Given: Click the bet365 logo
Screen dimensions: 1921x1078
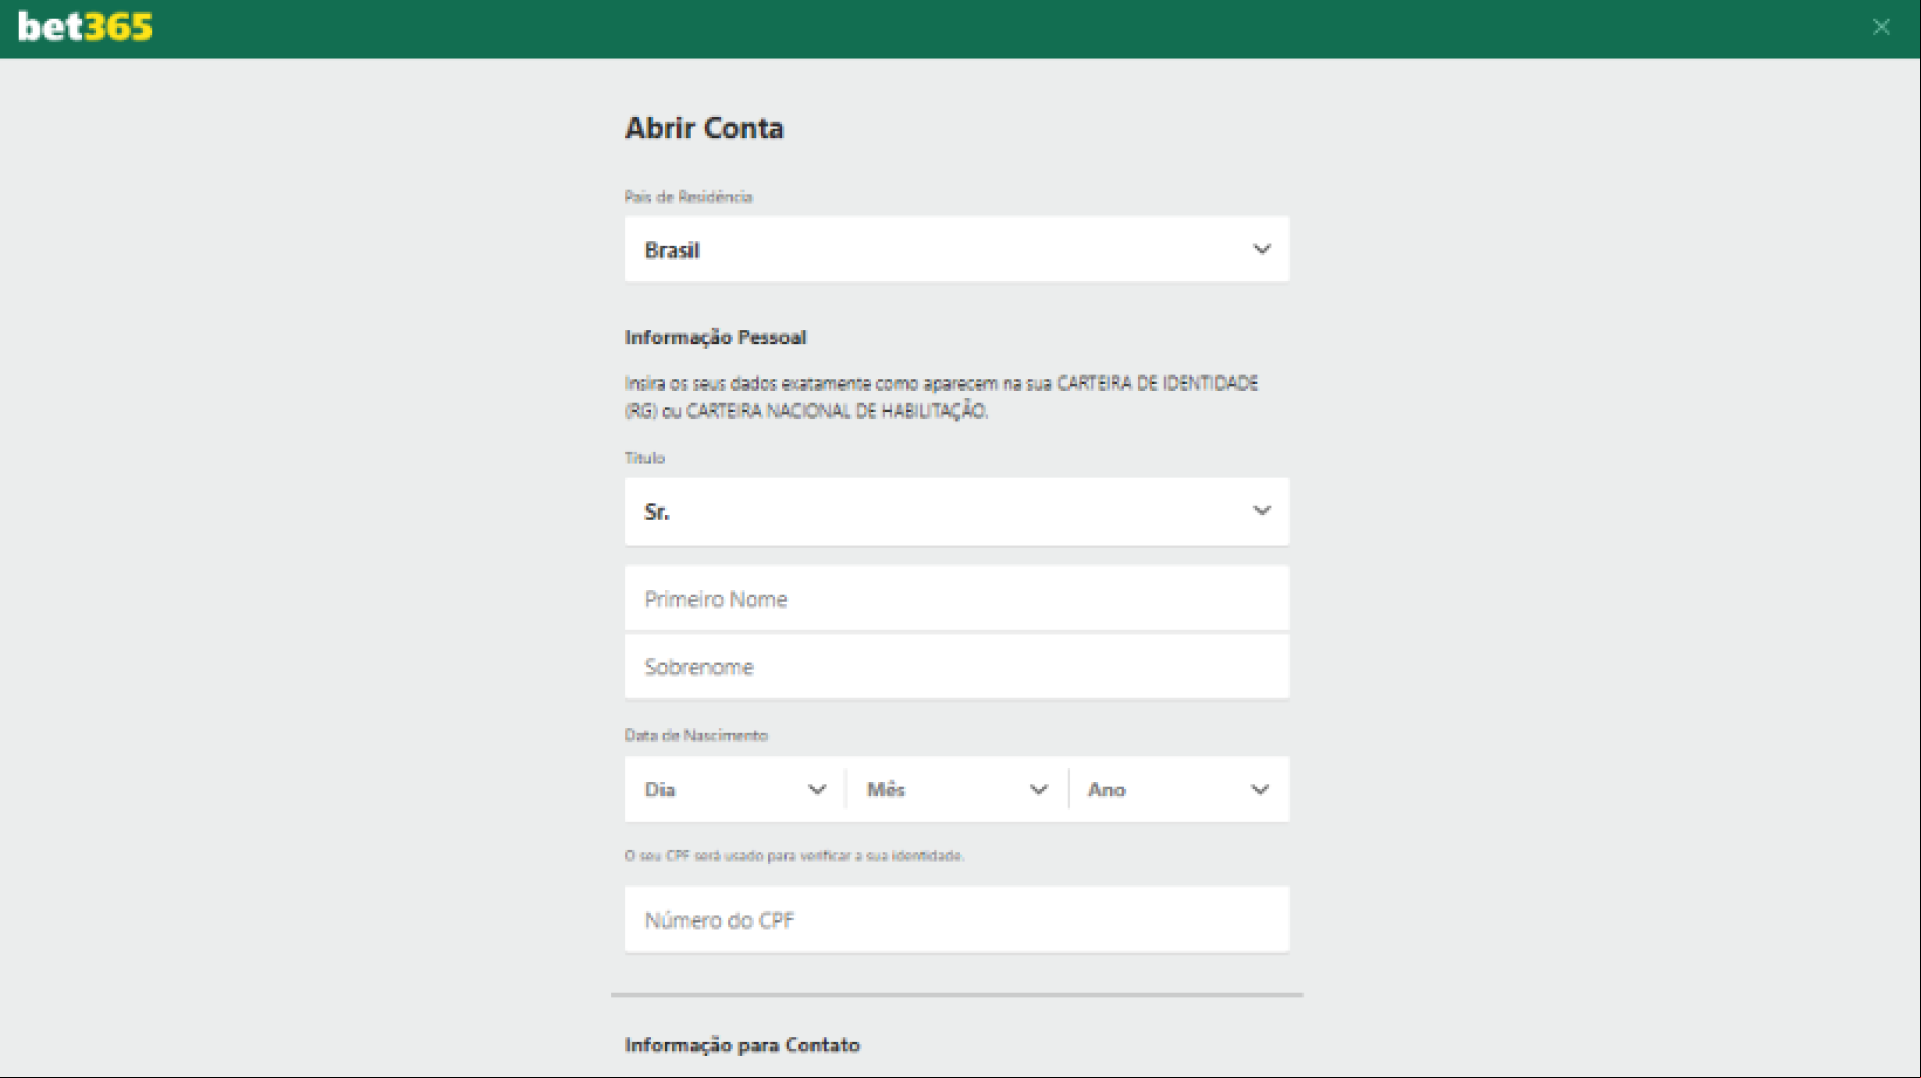Looking at the screenshot, I should tap(85, 27).
